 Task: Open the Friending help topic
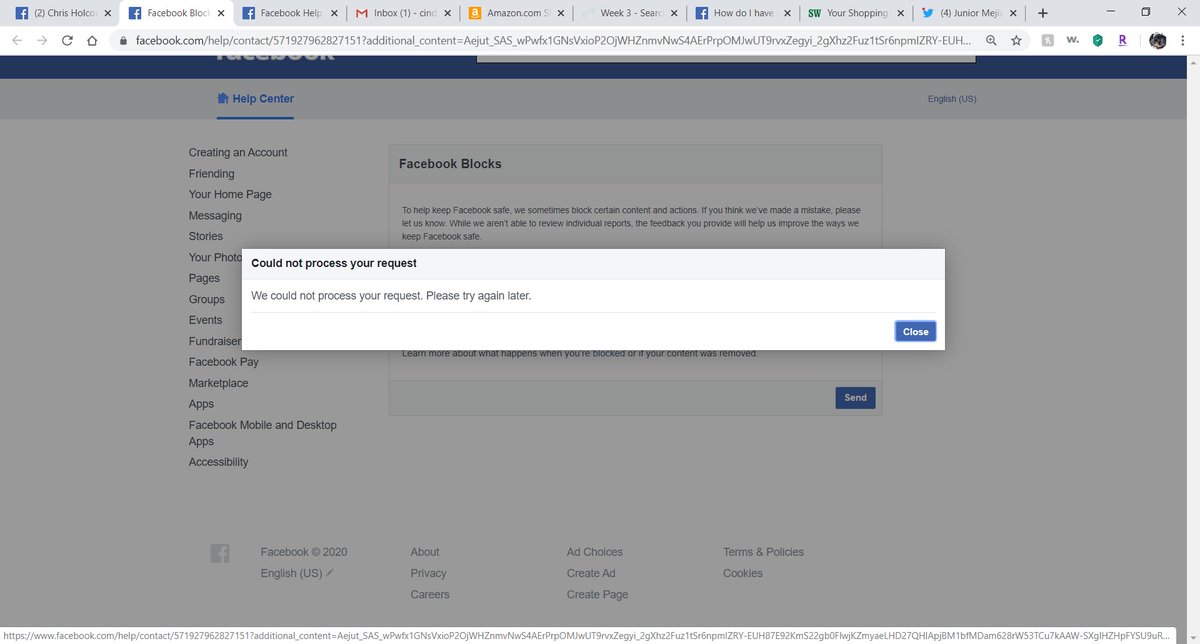211,174
